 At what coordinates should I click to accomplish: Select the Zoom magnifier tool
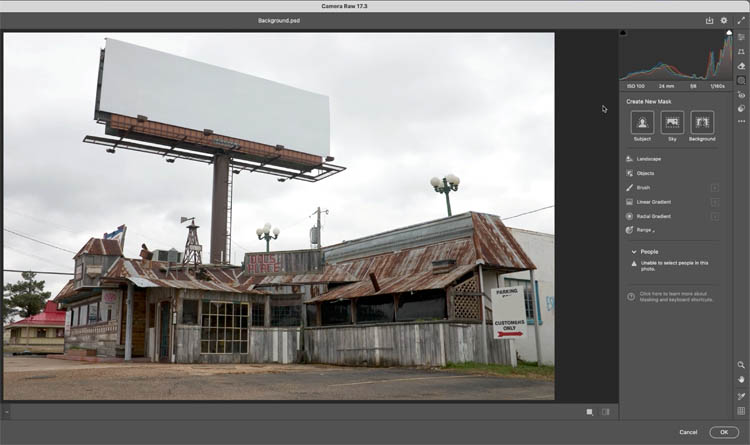(x=741, y=366)
